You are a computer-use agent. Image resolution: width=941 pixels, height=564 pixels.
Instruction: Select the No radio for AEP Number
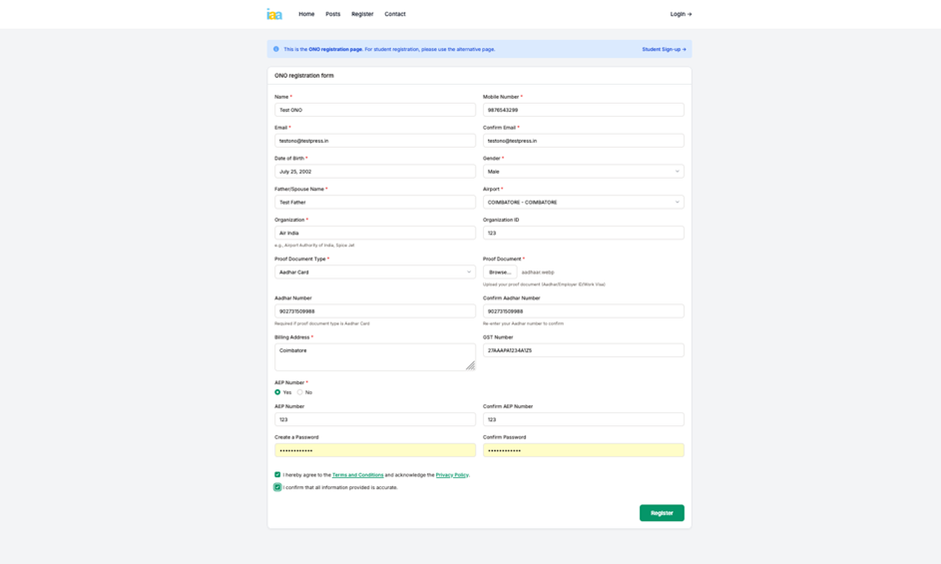[x=300, y=392]
